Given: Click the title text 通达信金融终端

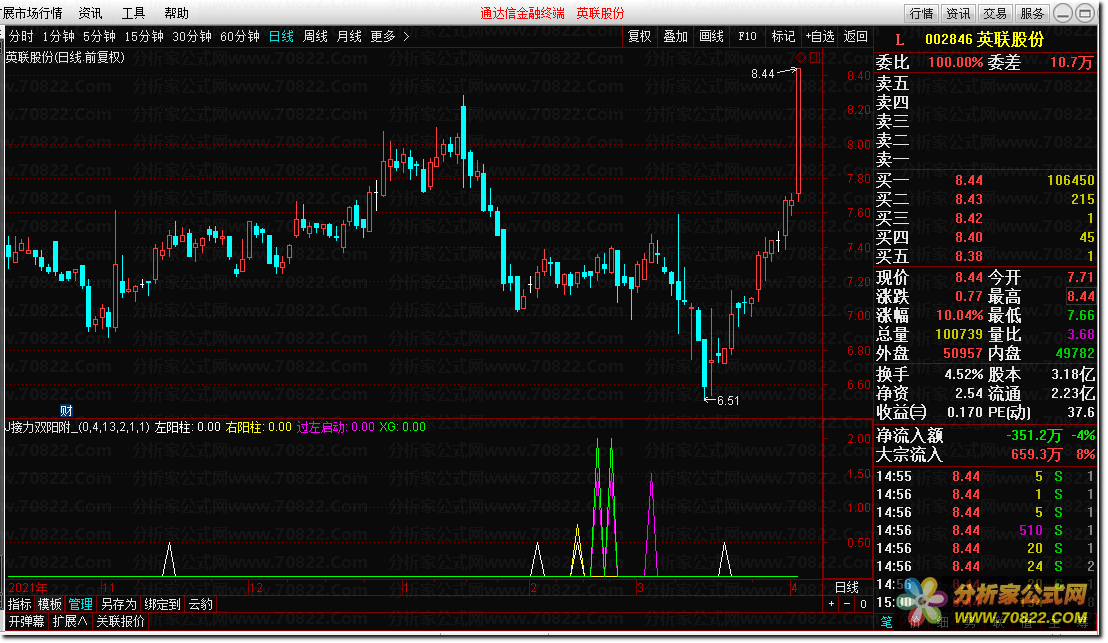Looking at the screenshot, I should click(522, 13).
